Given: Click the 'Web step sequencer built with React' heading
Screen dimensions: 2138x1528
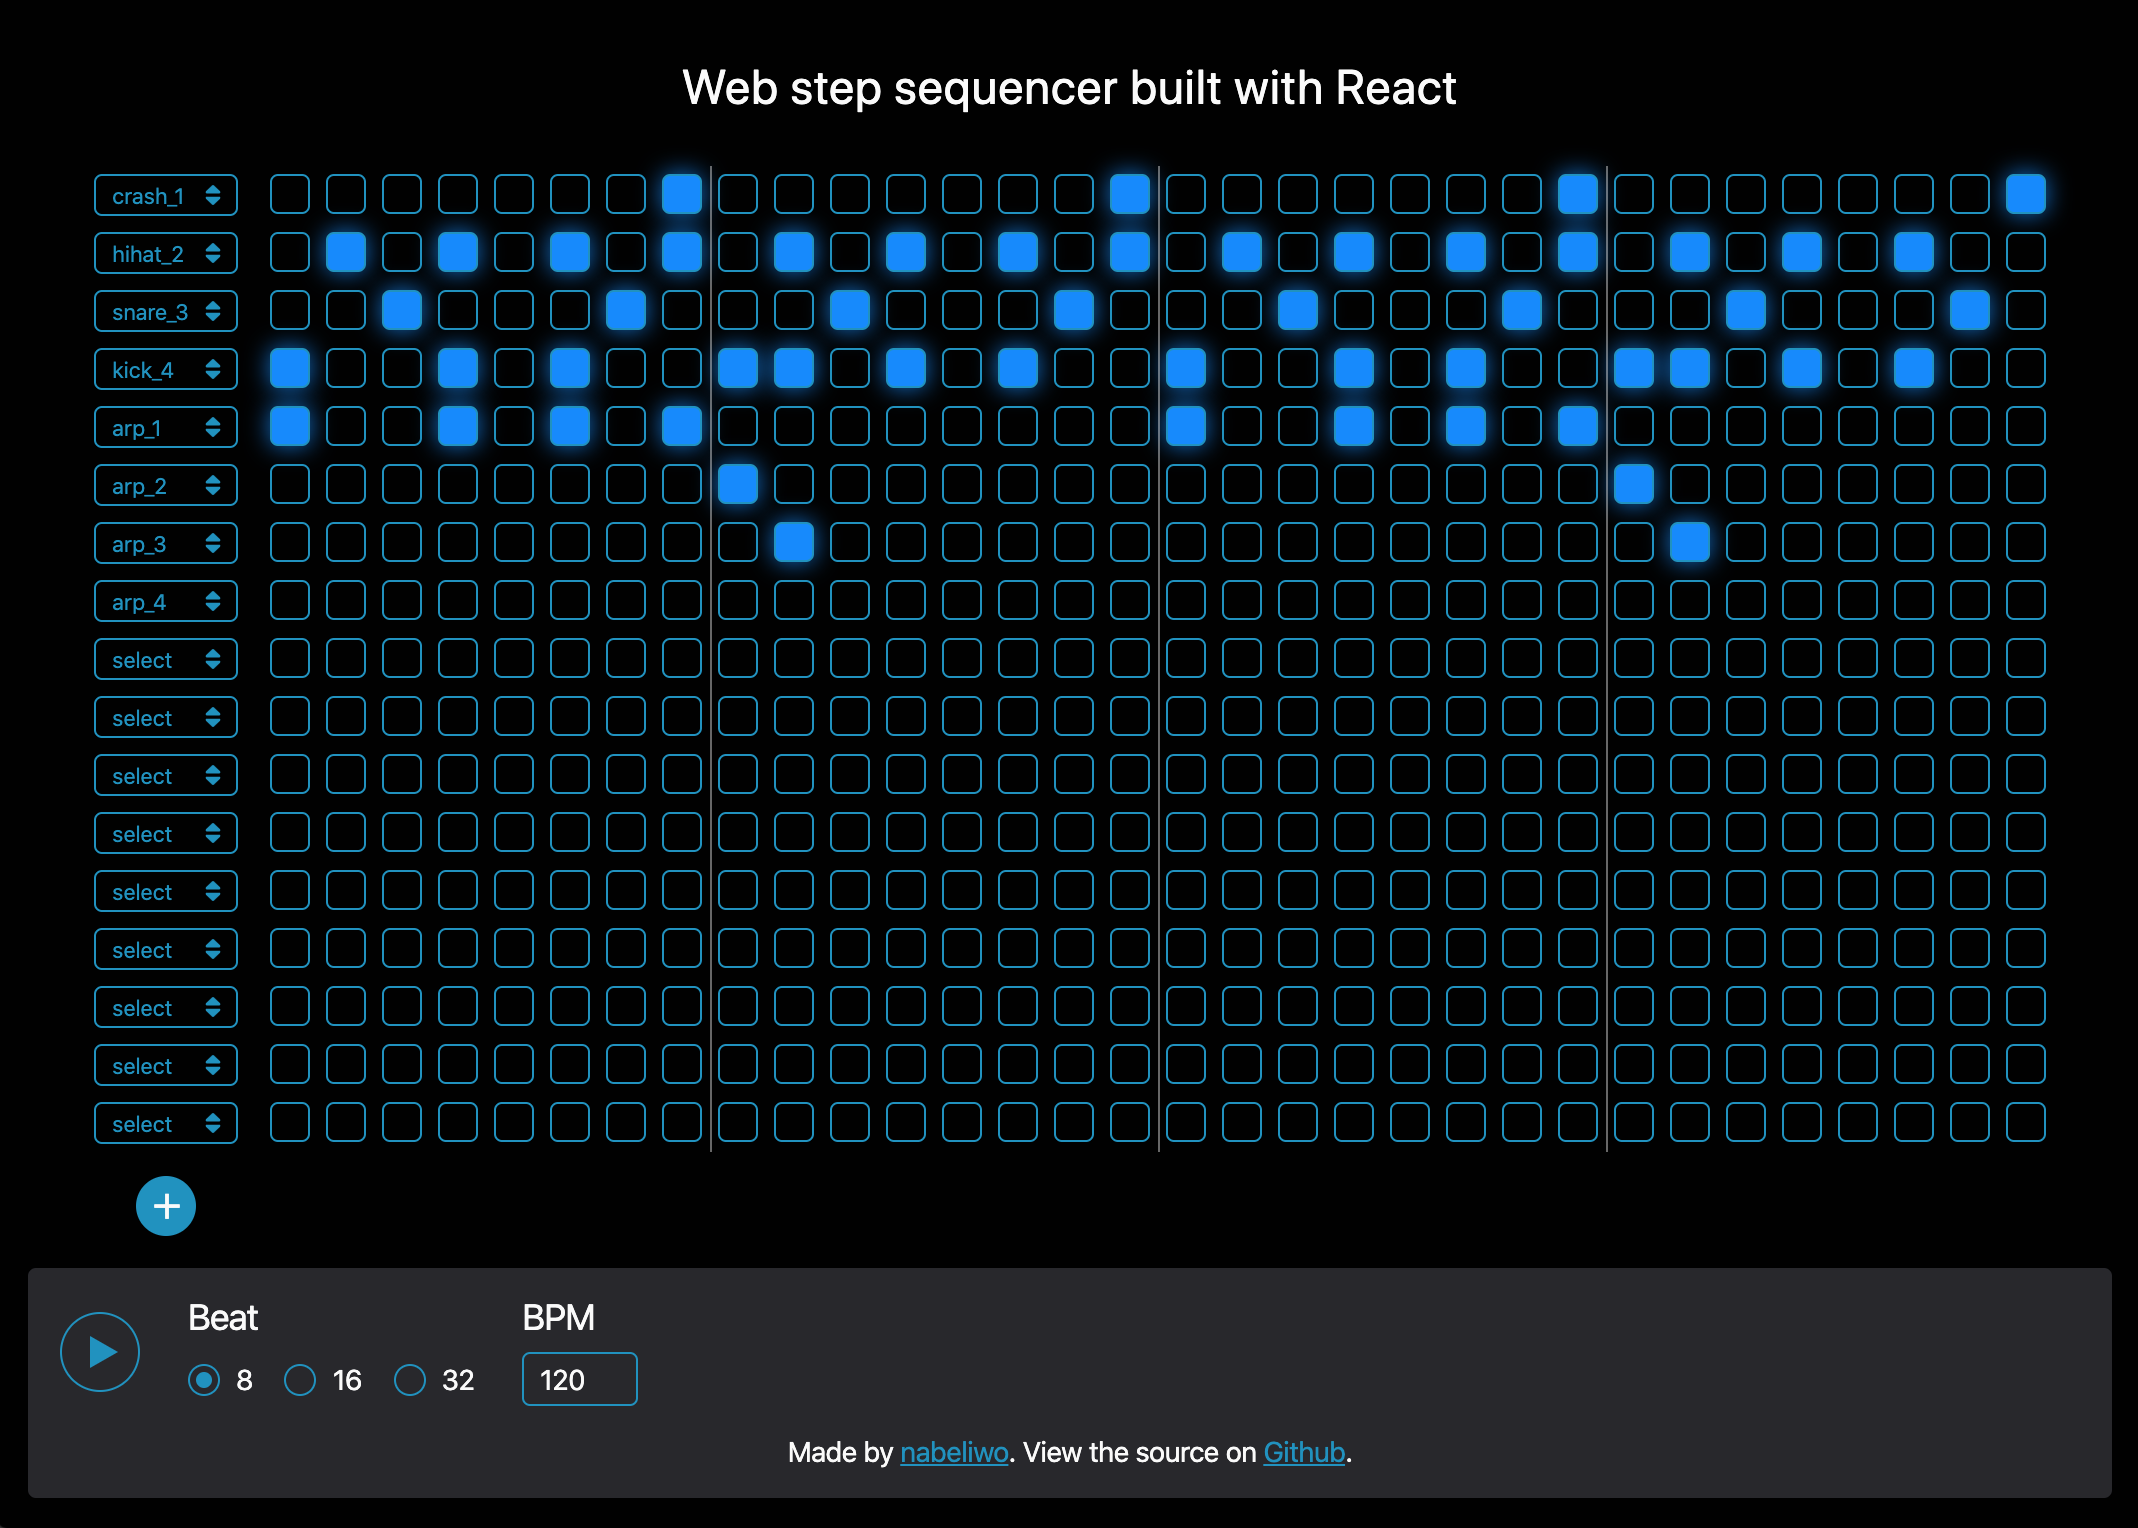Looking at the screenshot, I should point(1069,88).
